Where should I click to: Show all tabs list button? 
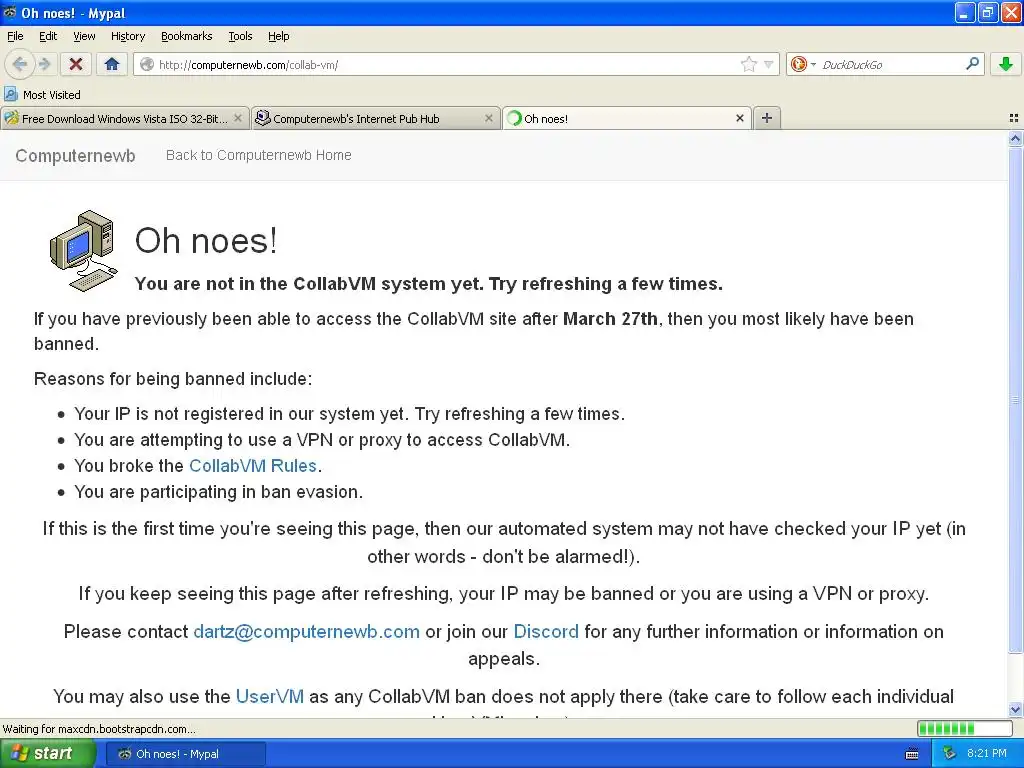[1014, 118]
